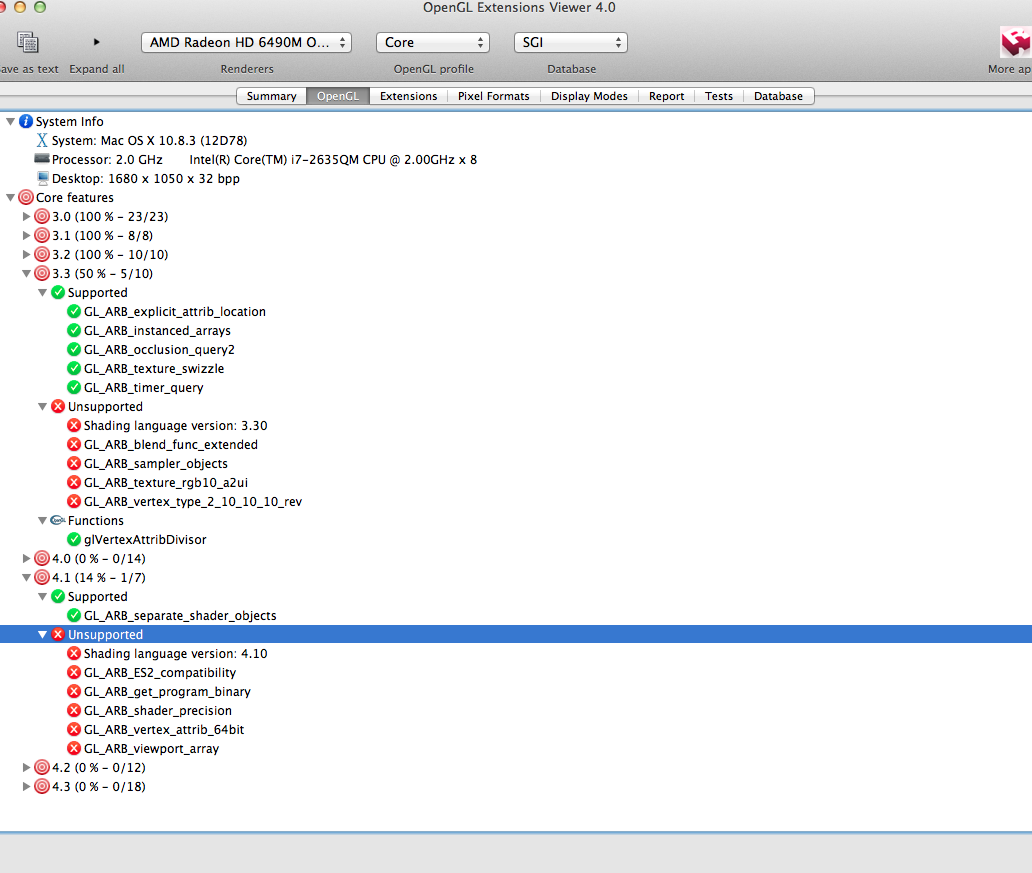Click the target icon beside 4.0
1032x873 pixels.
pos(42,558)
